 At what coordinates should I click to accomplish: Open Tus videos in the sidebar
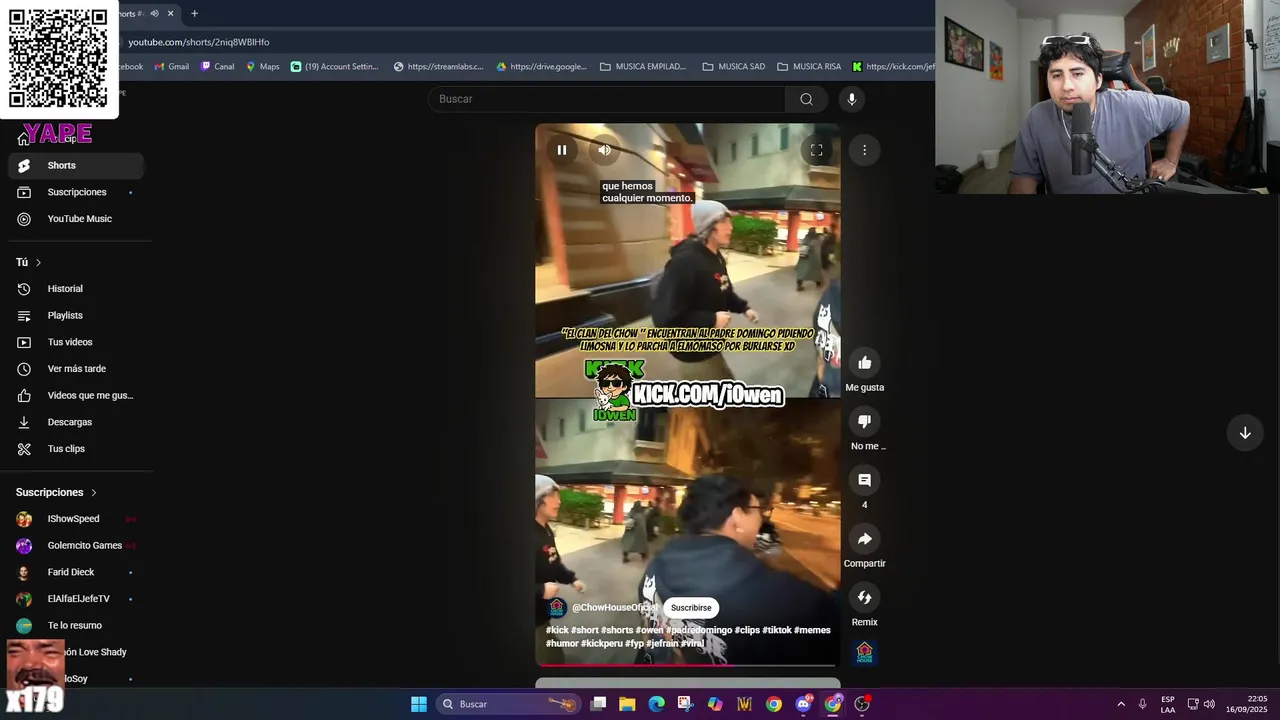point(76,342)
